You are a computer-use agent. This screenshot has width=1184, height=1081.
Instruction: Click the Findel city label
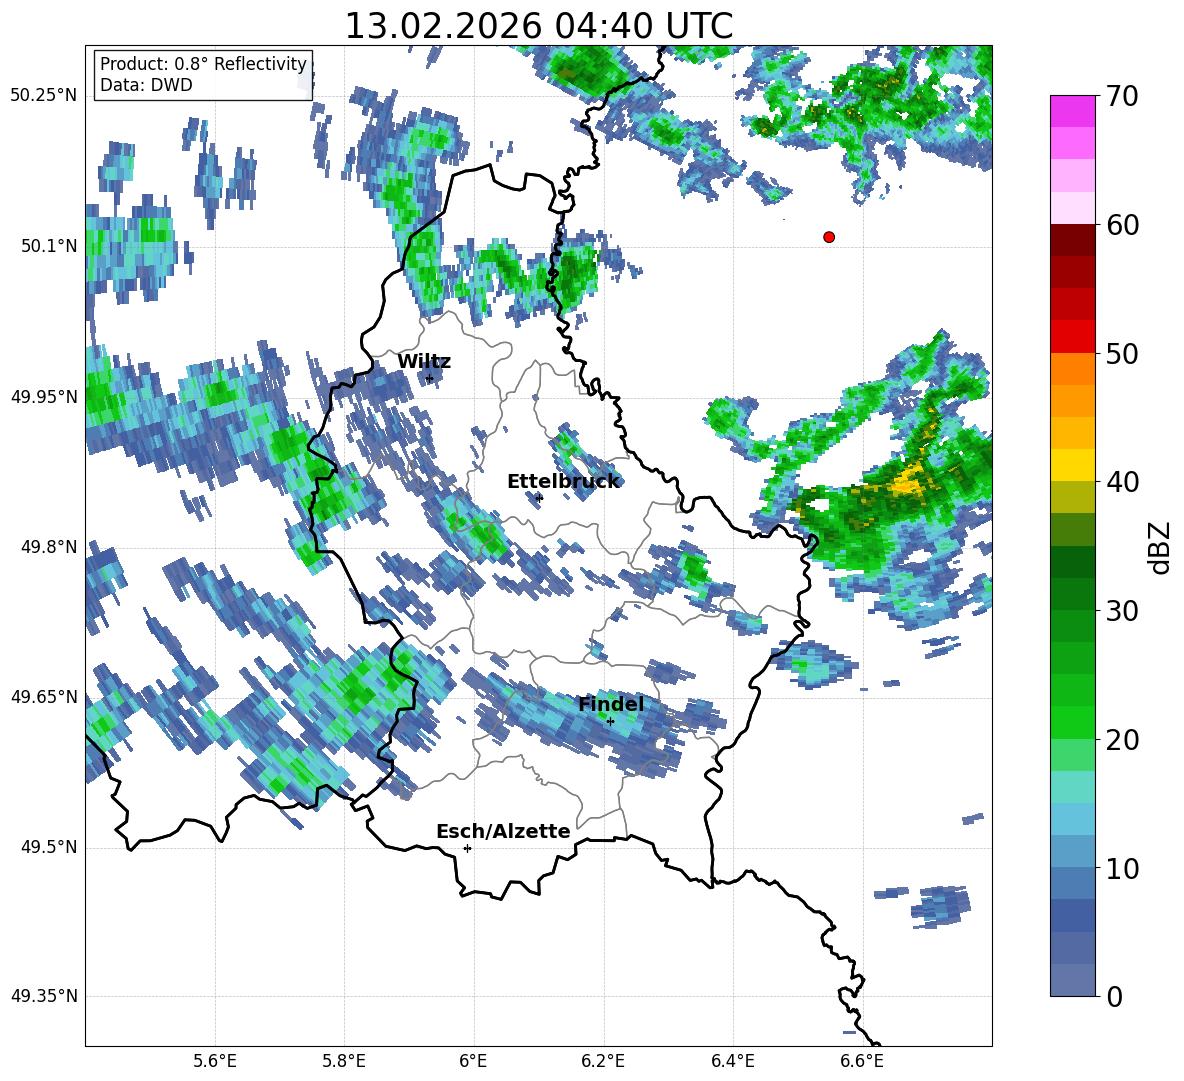pyautogui.click(x=611, y=704)
